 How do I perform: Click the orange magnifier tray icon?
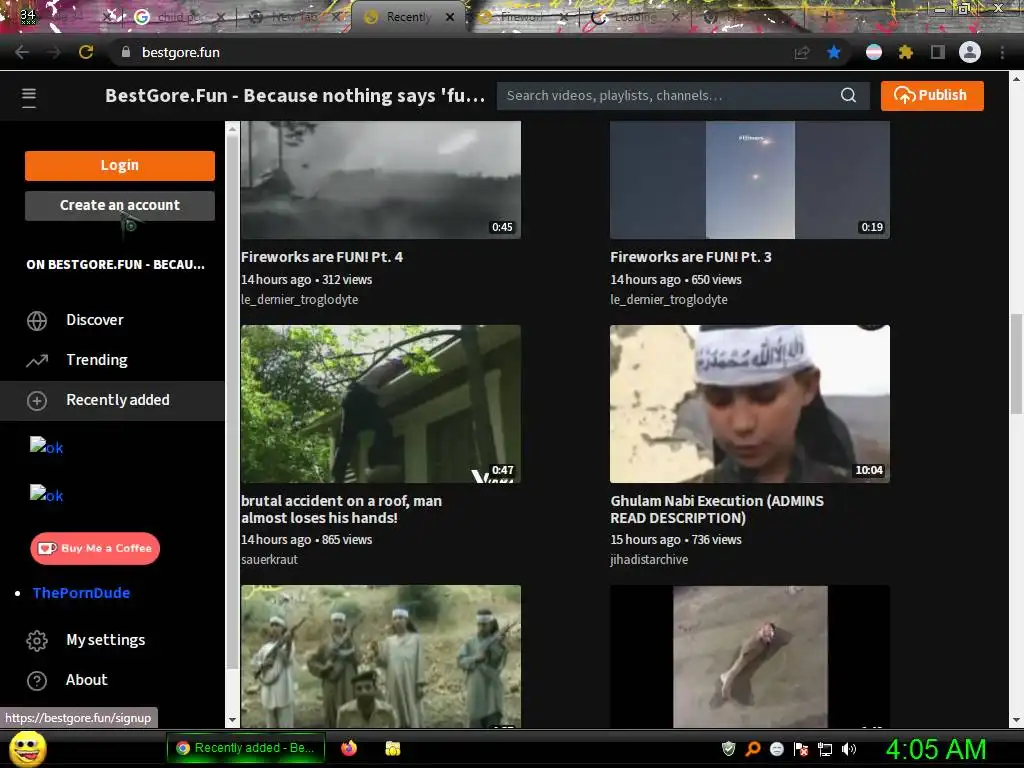click(x=752, y=748)
